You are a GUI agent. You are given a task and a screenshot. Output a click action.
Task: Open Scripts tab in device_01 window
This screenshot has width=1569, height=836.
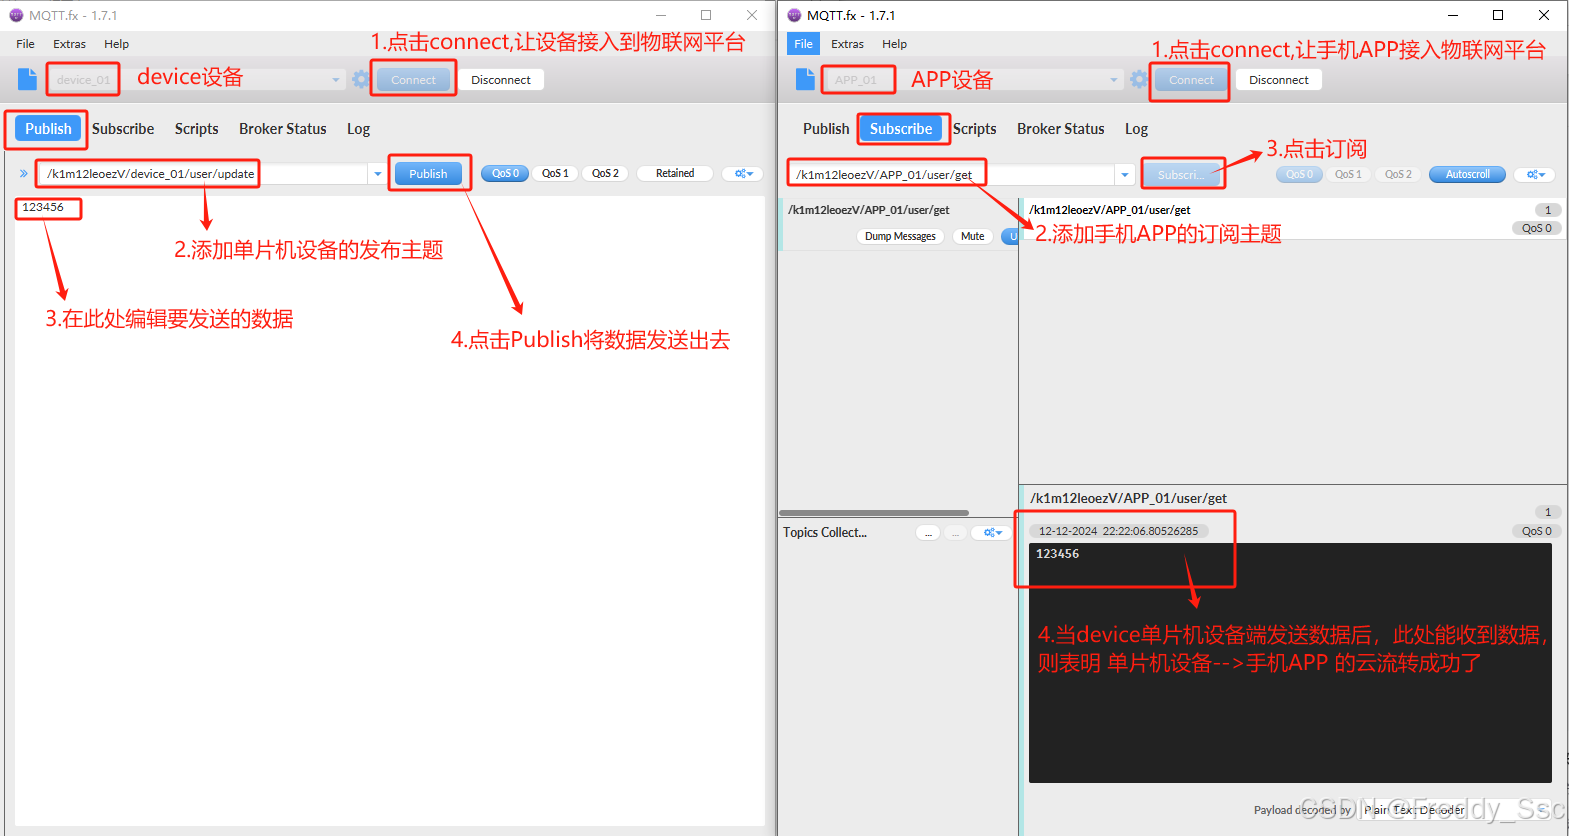coord(196,129)
